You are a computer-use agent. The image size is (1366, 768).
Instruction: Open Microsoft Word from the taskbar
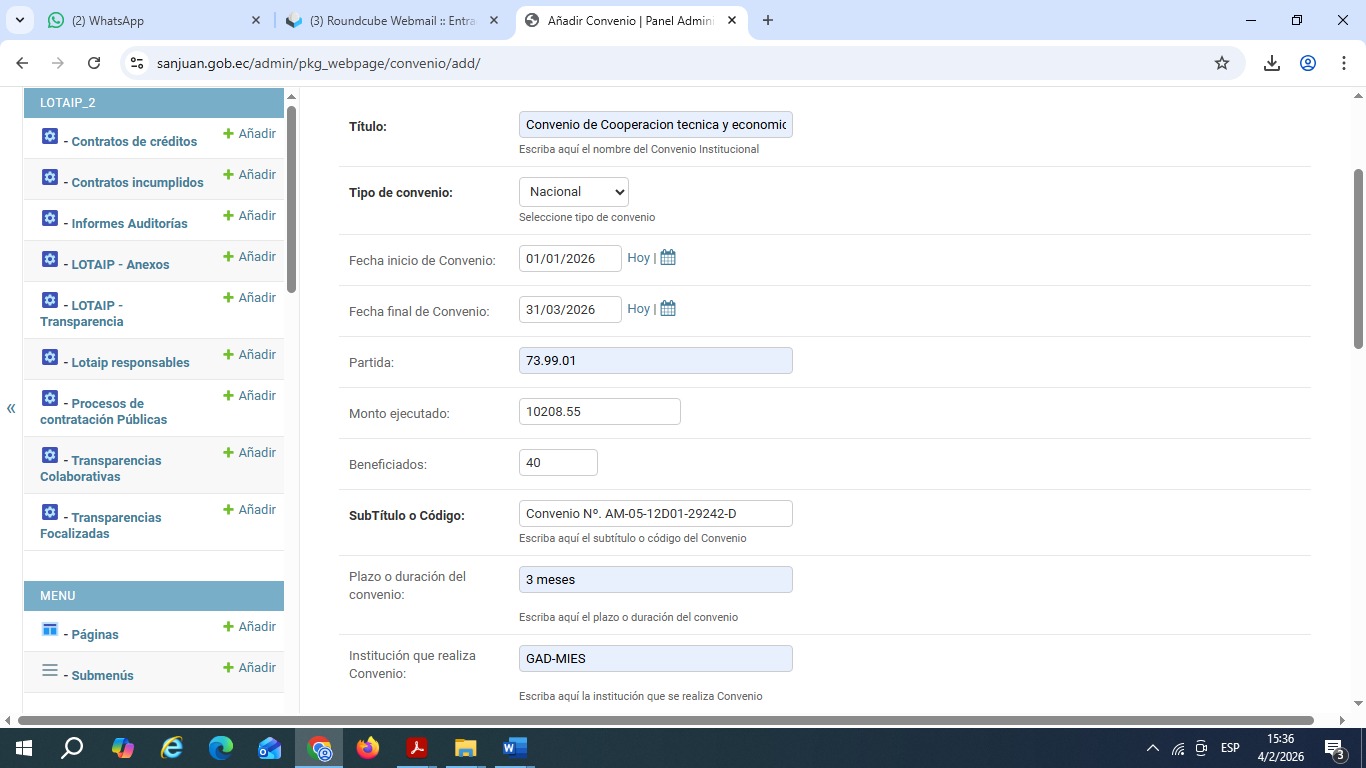514,748
